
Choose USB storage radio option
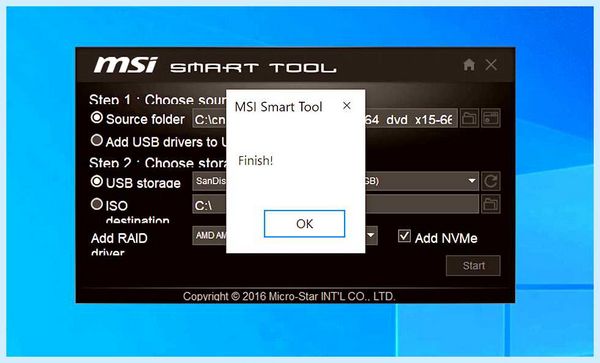[97, 181]
